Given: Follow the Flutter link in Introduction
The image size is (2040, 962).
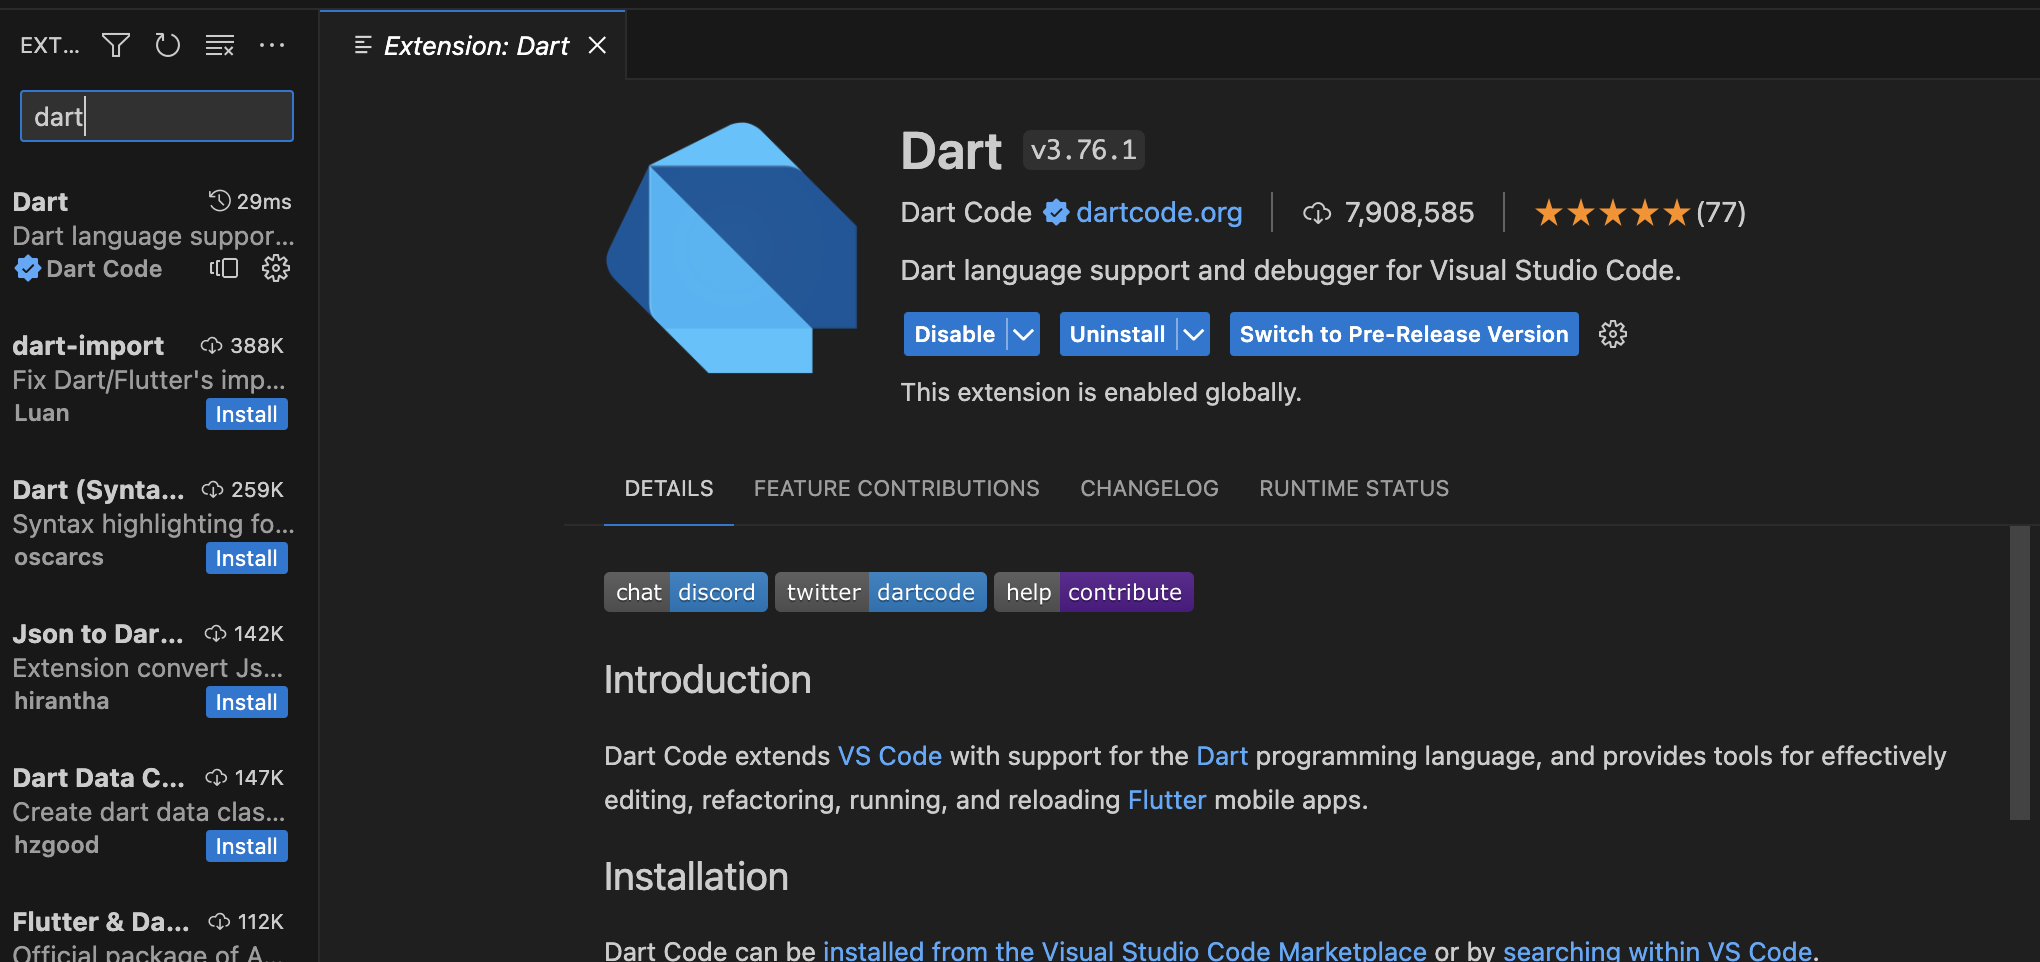Looking at the screenshot, I should 1167,800.
